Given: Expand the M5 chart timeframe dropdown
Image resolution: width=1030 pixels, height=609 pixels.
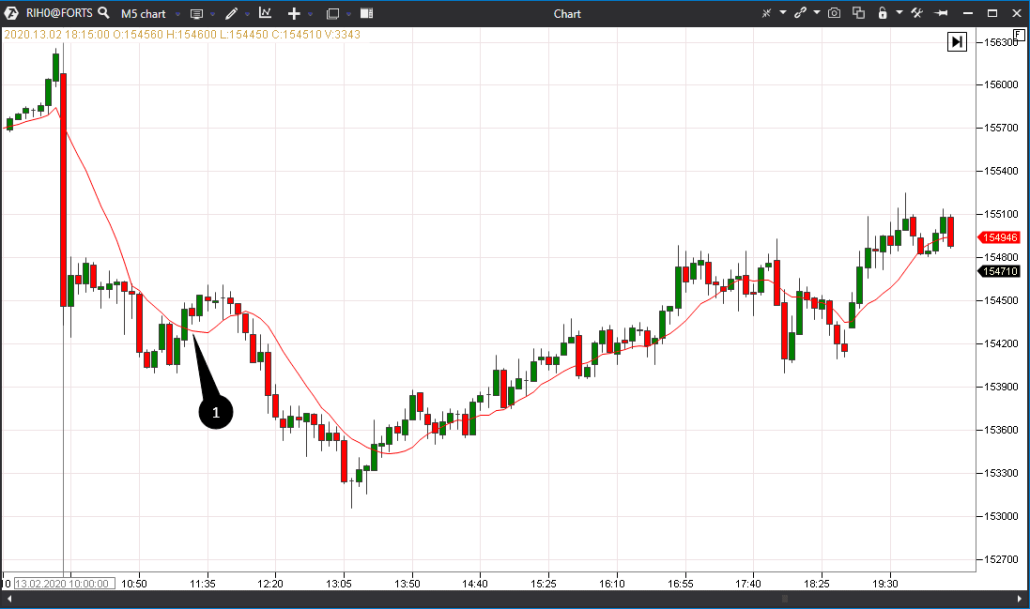Looking at the screenshot, I should tap(177, 14).
